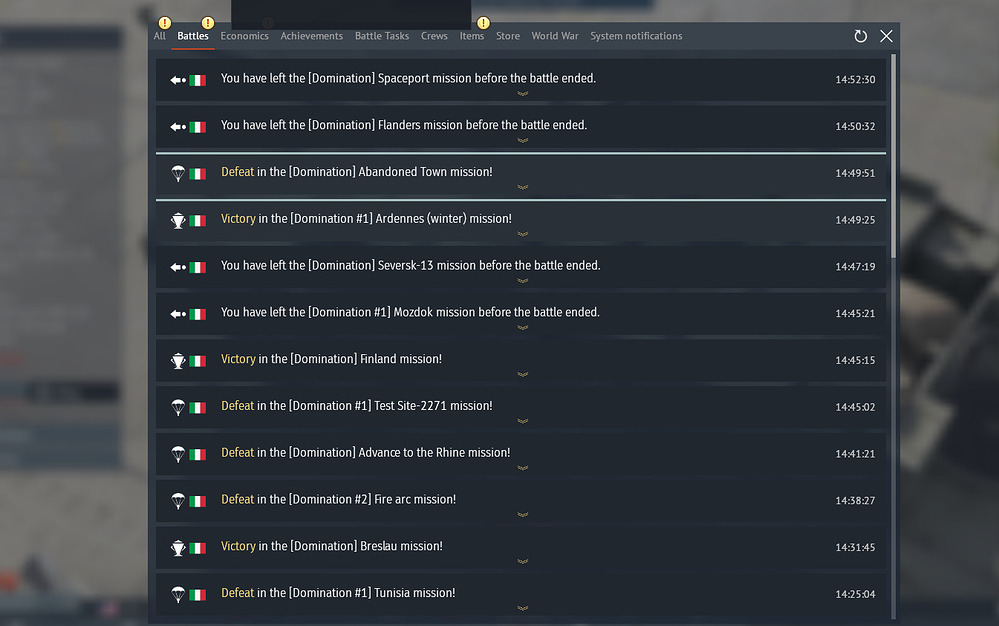The image size is (999, 626).
Task: Expand the Spaceport mission entry chevron
Action: click(522, 94)
